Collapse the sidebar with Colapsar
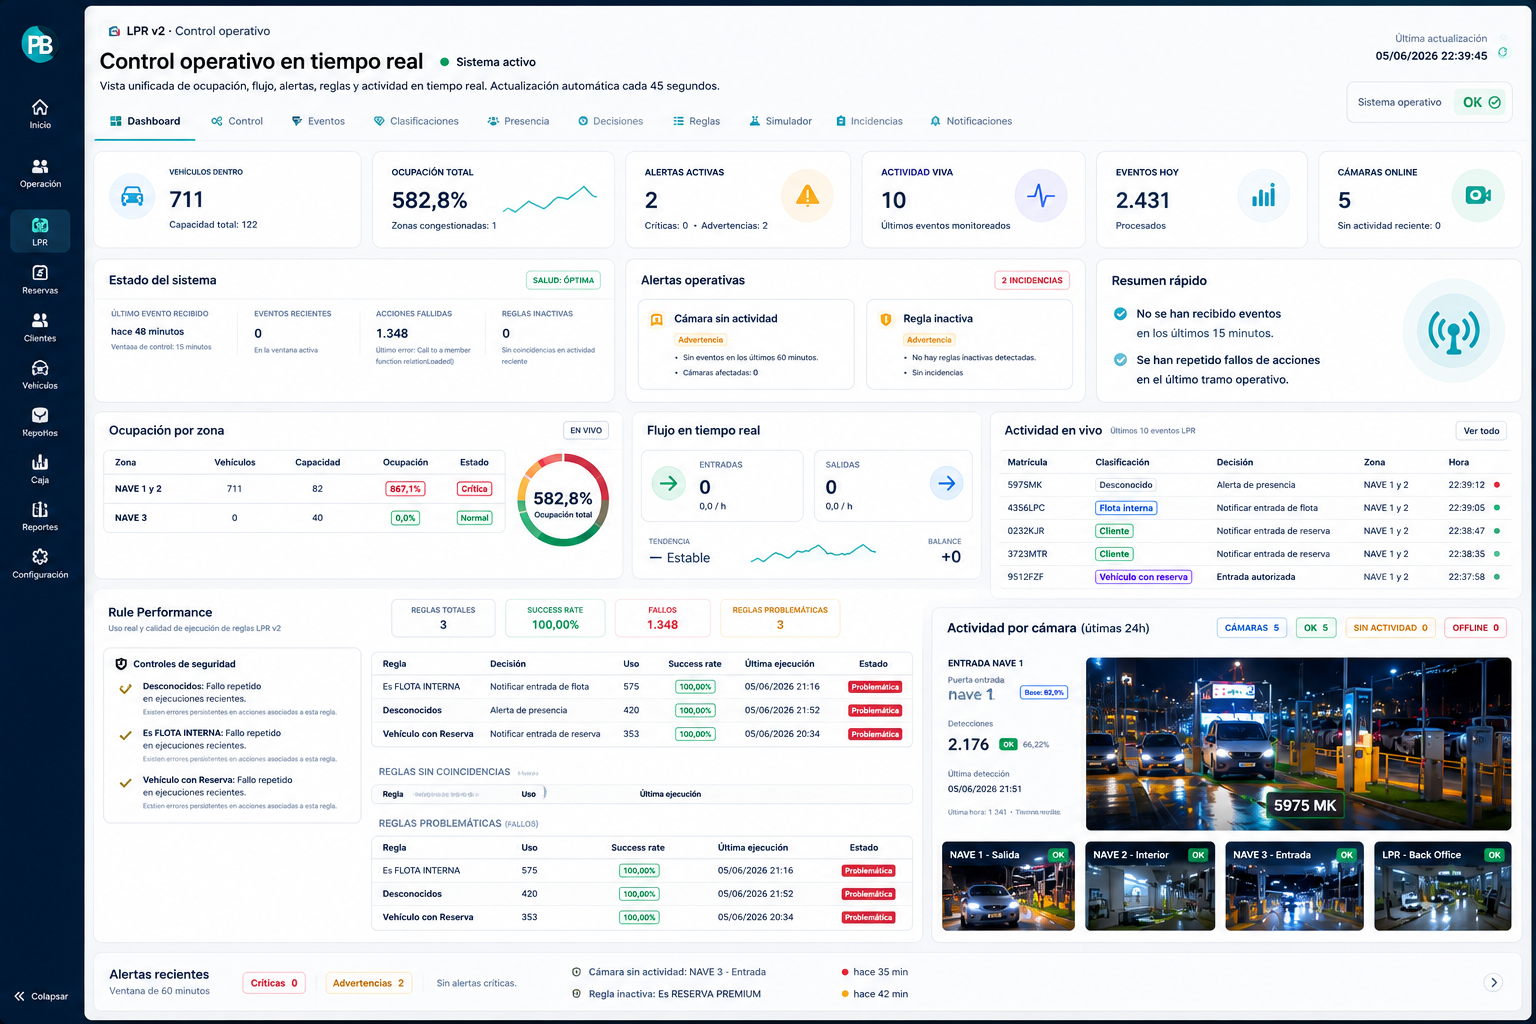The height and width of the screenshot is (1024, 1536). tap(41, 996)
